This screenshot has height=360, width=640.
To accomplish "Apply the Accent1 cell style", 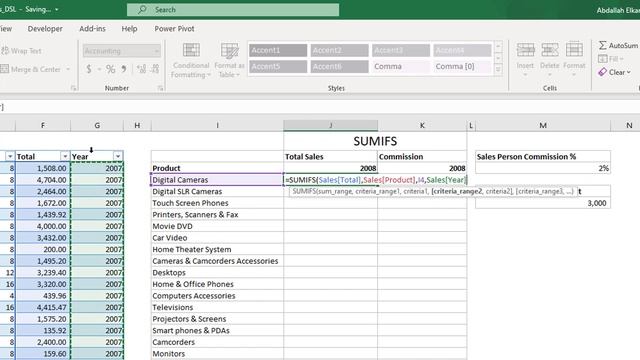I will point(278,51).
